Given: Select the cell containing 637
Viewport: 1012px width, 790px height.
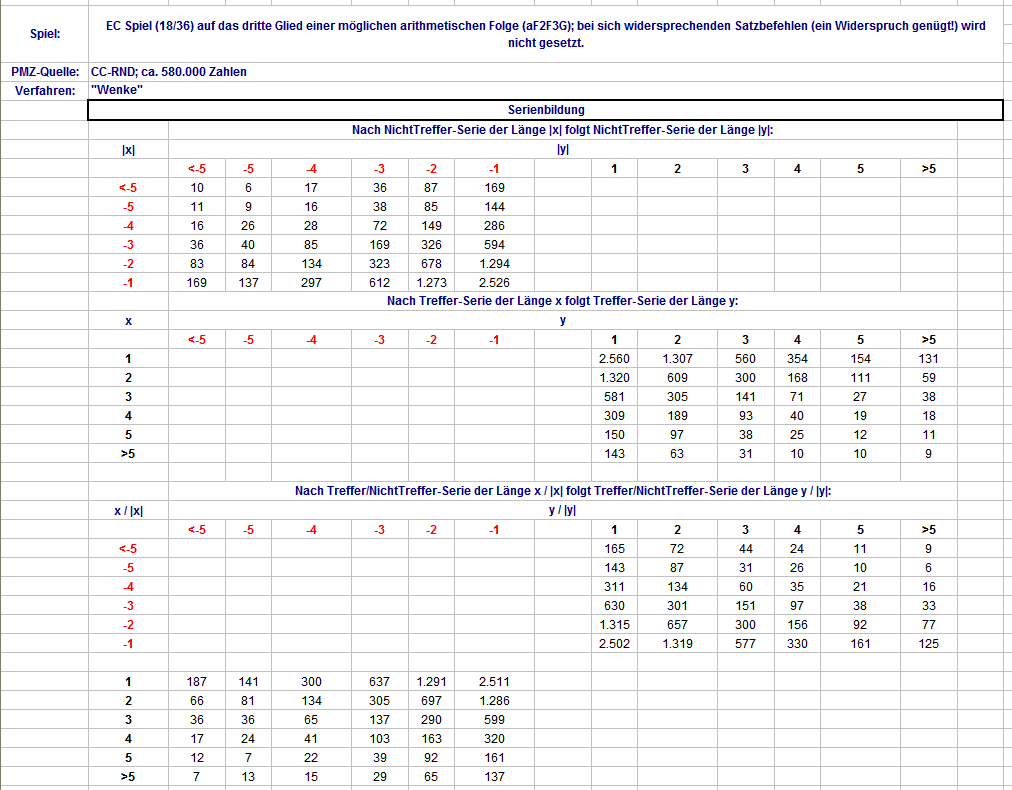Looking at the screenshot, I should click(380, 682).
